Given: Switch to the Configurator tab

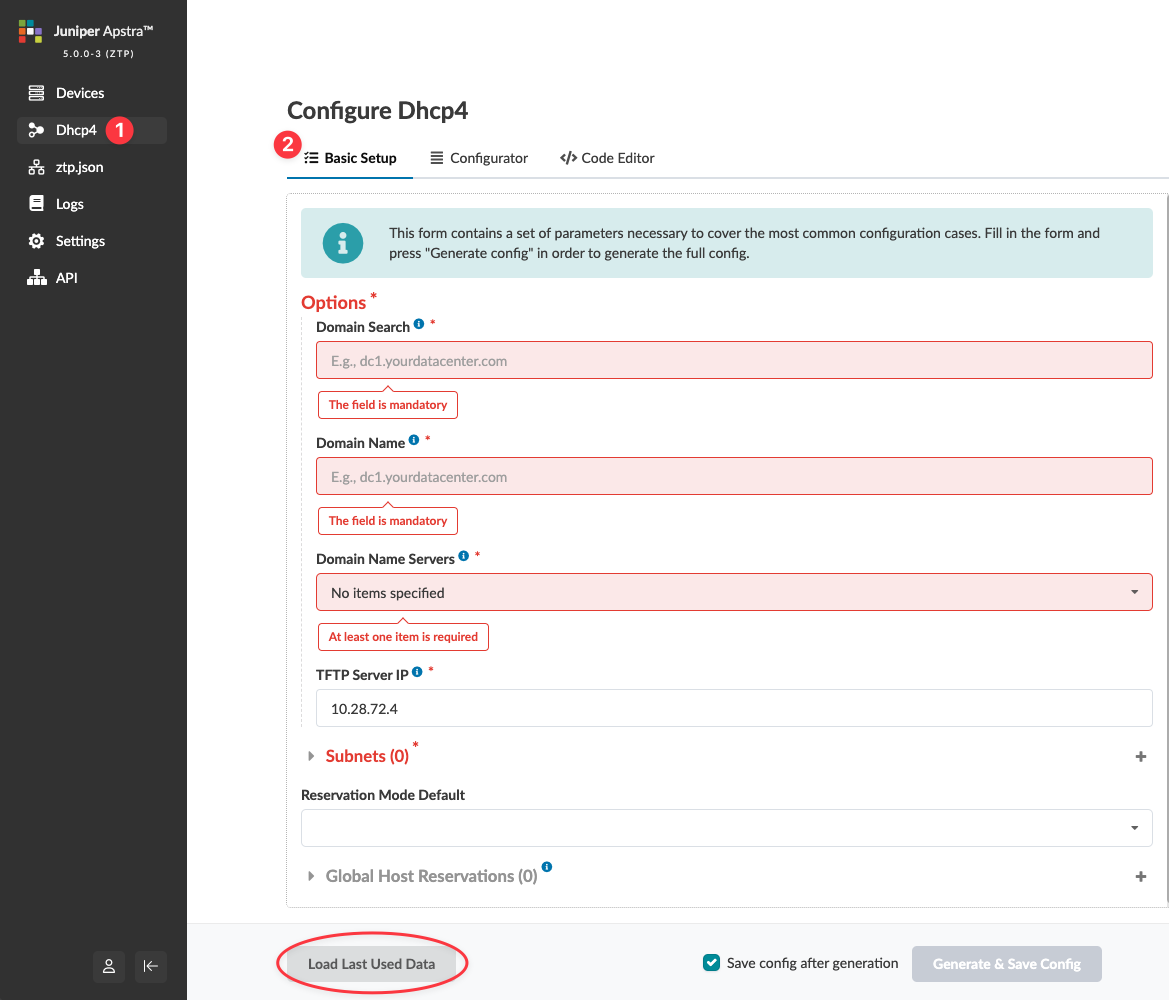Looking at the screenshot, I should click(x=479, y=158).
